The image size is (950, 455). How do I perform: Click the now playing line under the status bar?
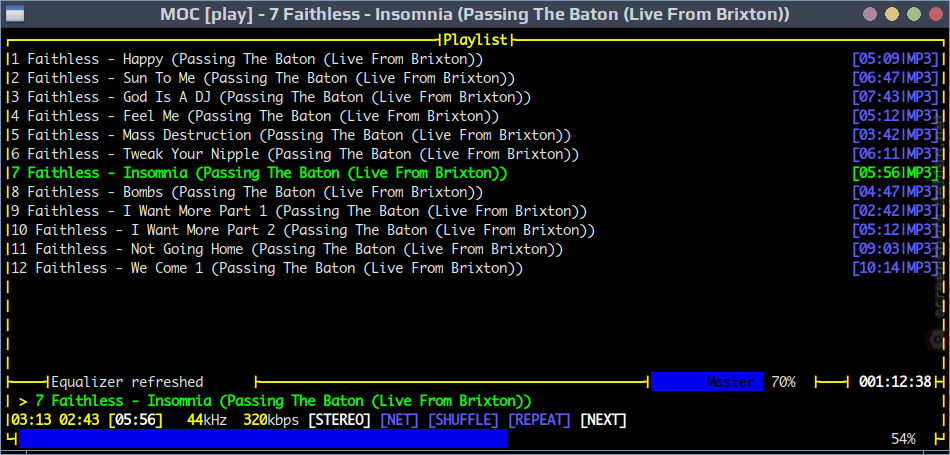coord(275,400)
